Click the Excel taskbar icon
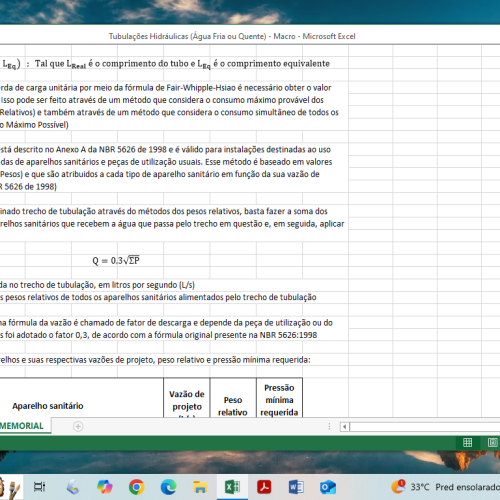Image resolution: width=500 pixels, height=500 pixels. coord(232,487)
